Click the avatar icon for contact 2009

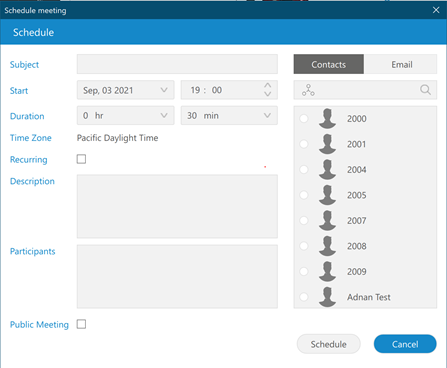327,271
